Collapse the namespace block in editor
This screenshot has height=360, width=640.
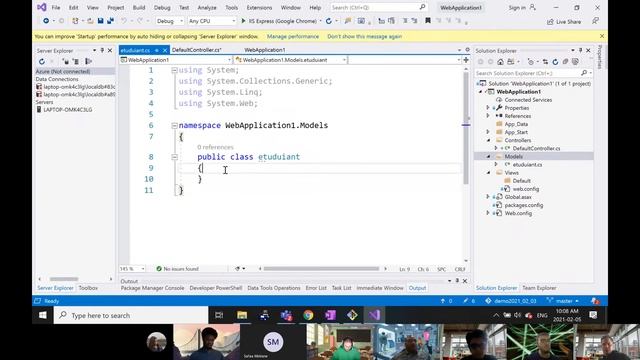(174, 126)
